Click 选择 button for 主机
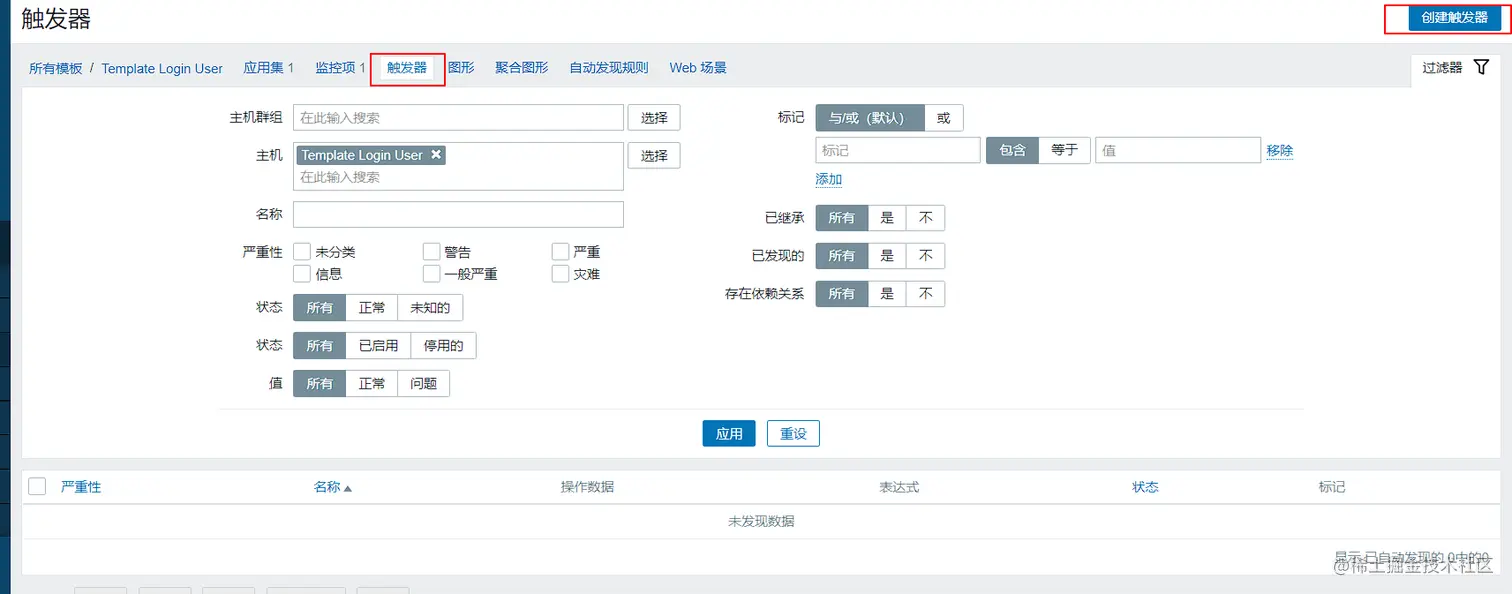The image size is (1512, 594). tap(654, 155)
